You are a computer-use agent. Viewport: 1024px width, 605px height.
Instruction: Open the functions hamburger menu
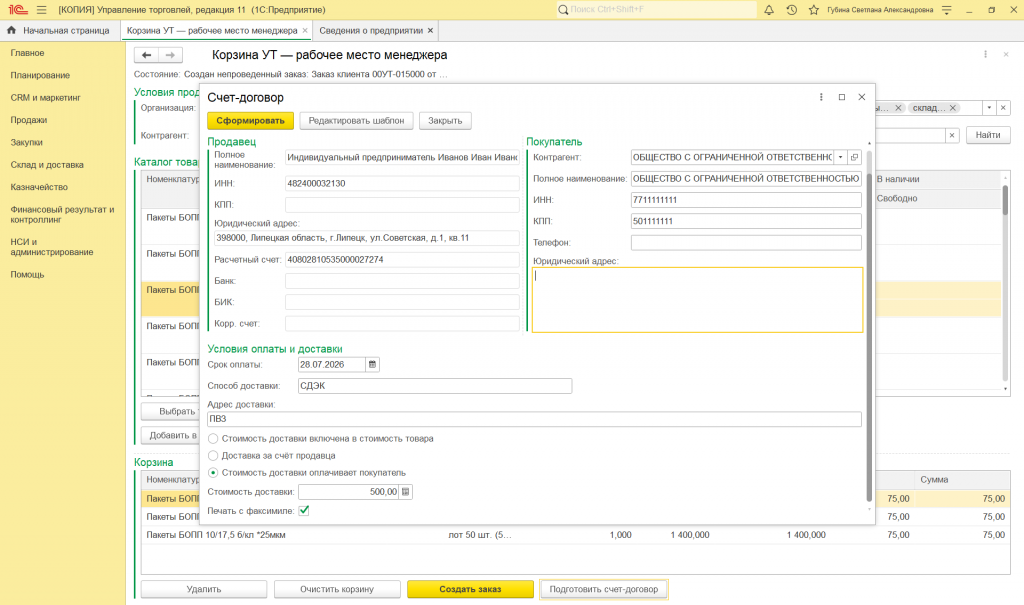(x=42, y=10)
